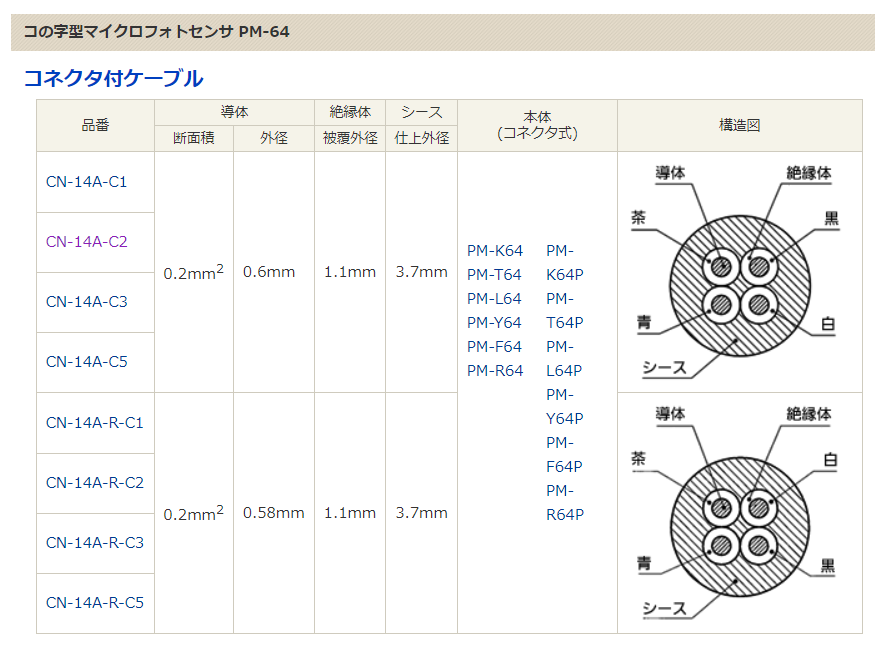Open the CN-14A-C2 product link

[x=87, y=241]
